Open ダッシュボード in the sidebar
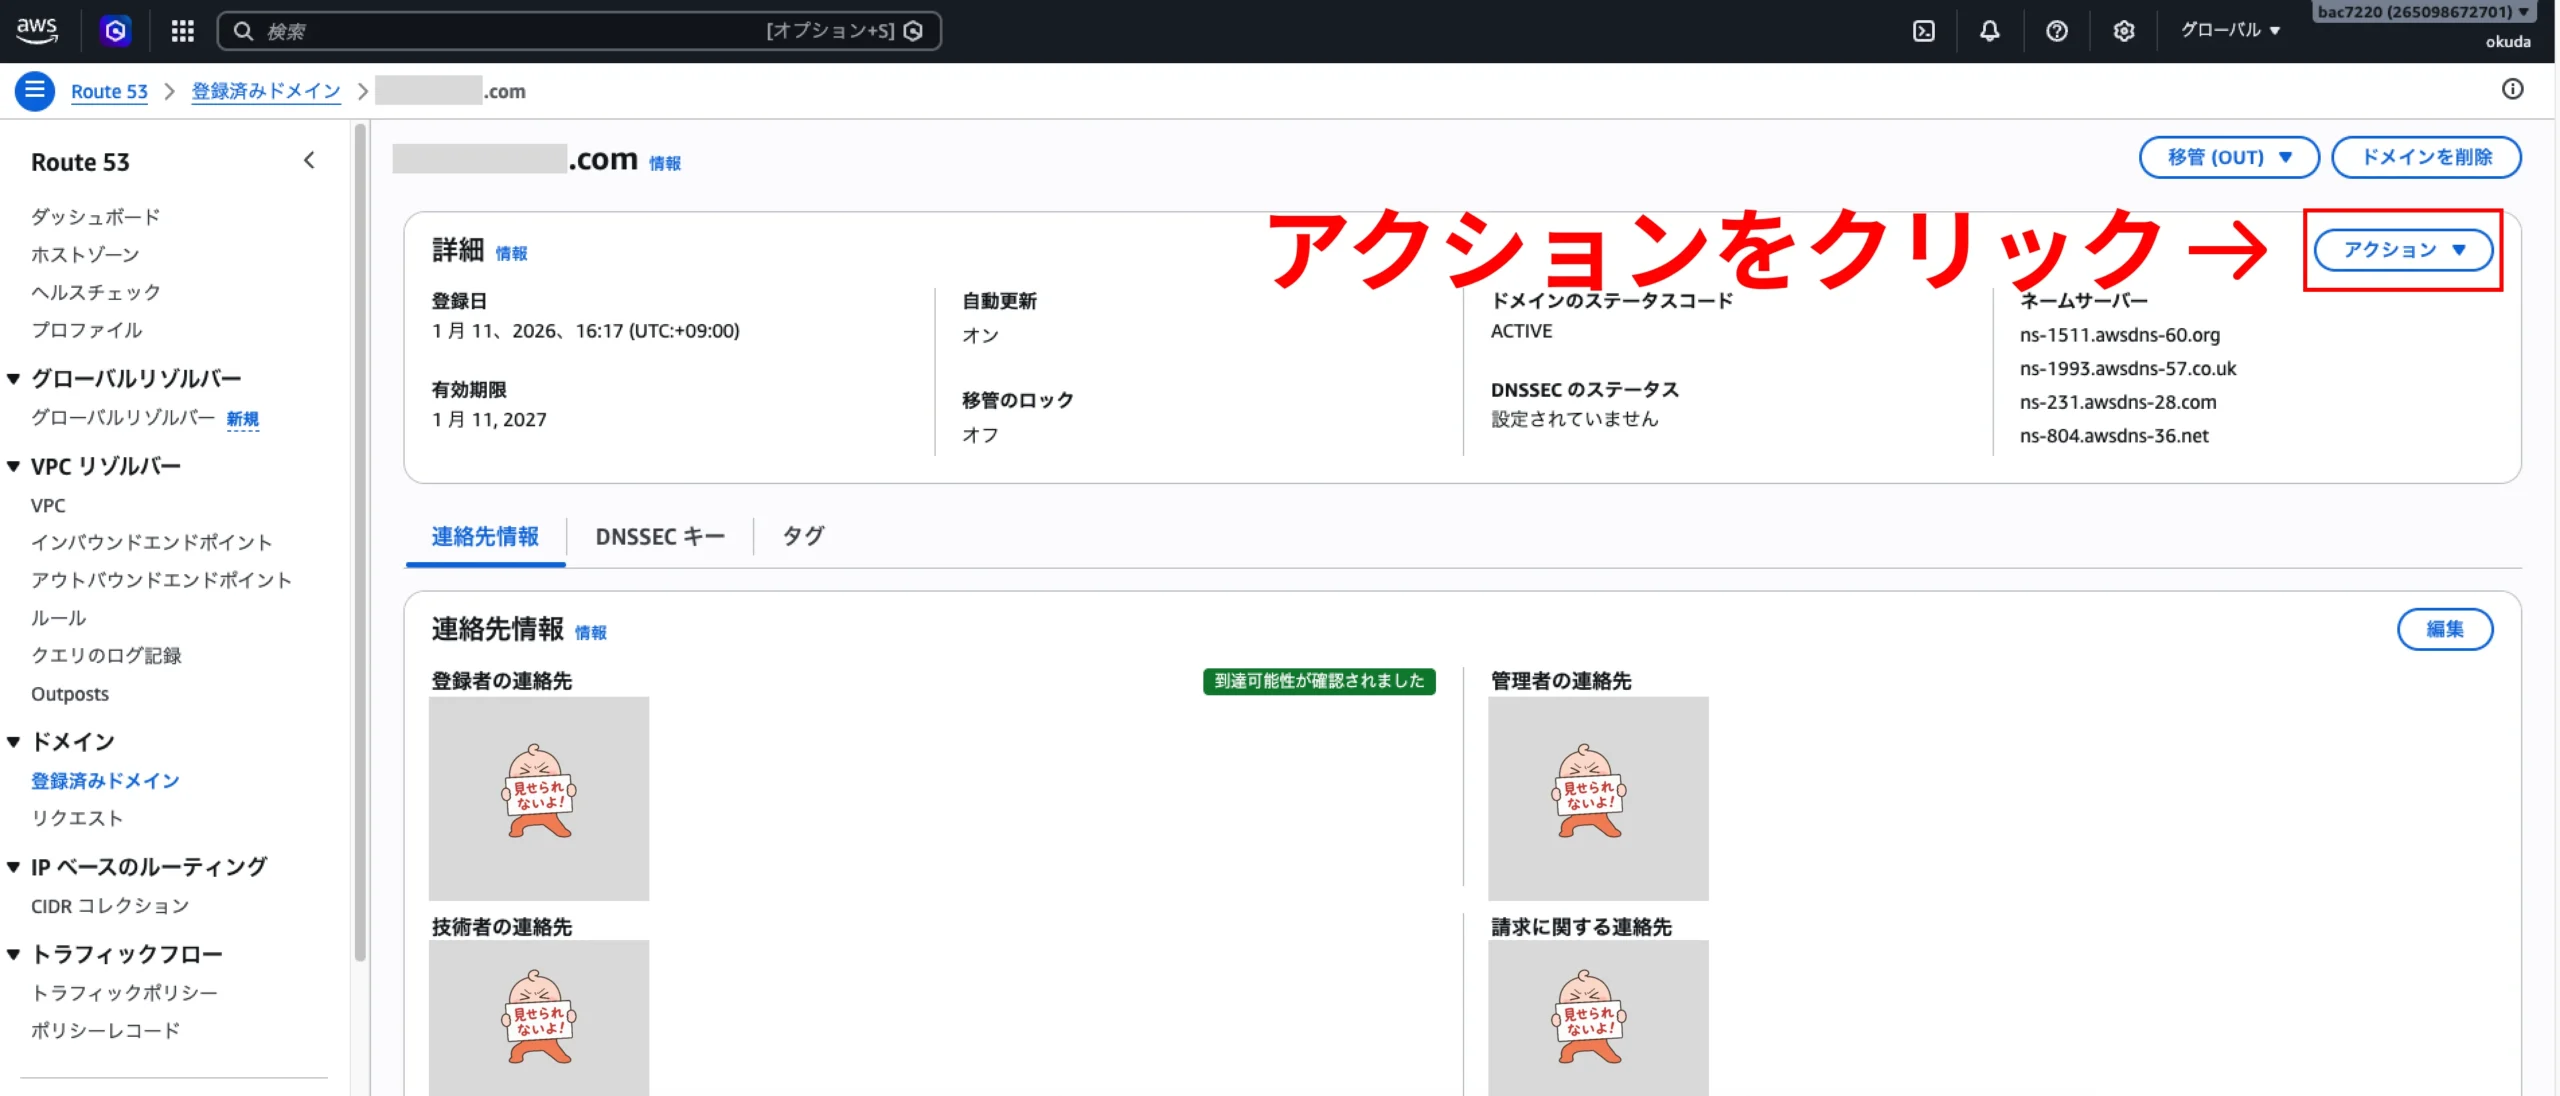 pyautogui.click(x=96, y=217)
